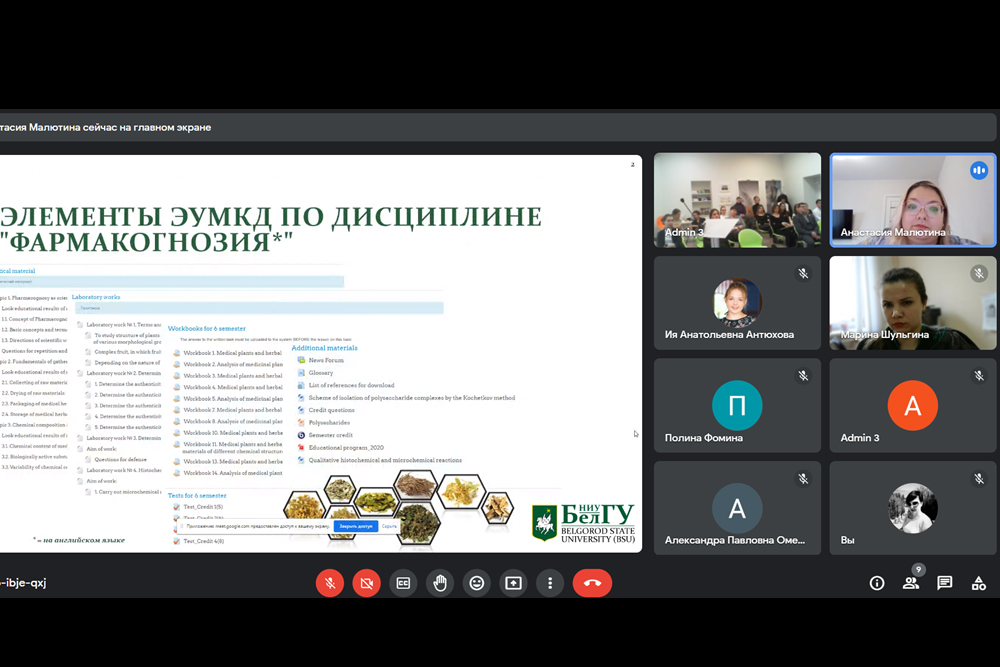Image resolution: width=1000 pixels, height=667 pixels.
Task: Click Admin 3's orange A avatar
Action: 913,405
